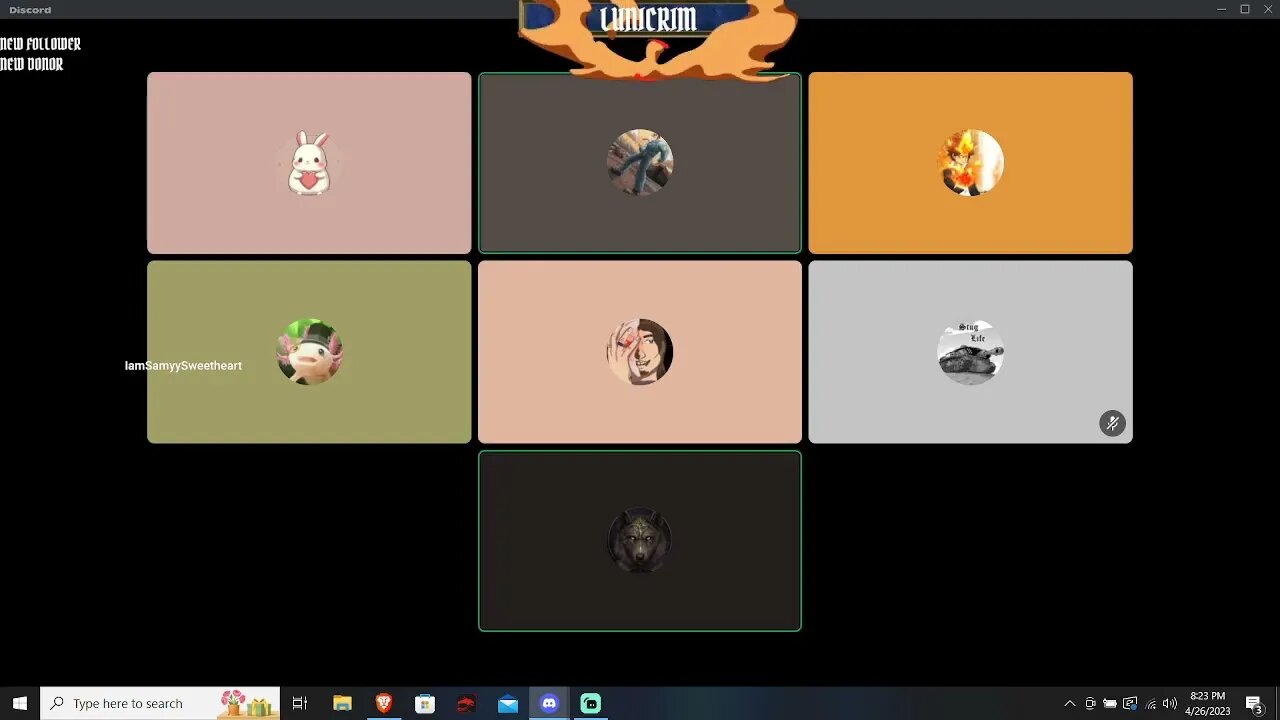
Task: Open the Mail app from the taskbar
Action: (x=508, y=703)
